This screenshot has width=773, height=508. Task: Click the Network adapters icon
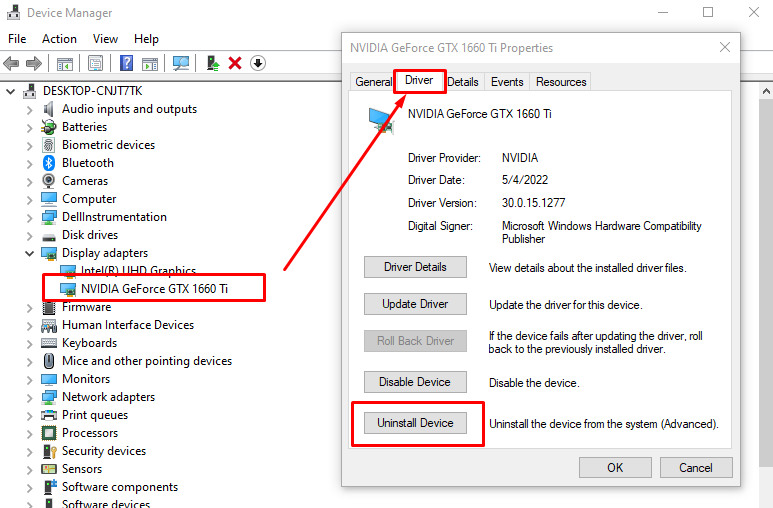[x=49, y=397]
